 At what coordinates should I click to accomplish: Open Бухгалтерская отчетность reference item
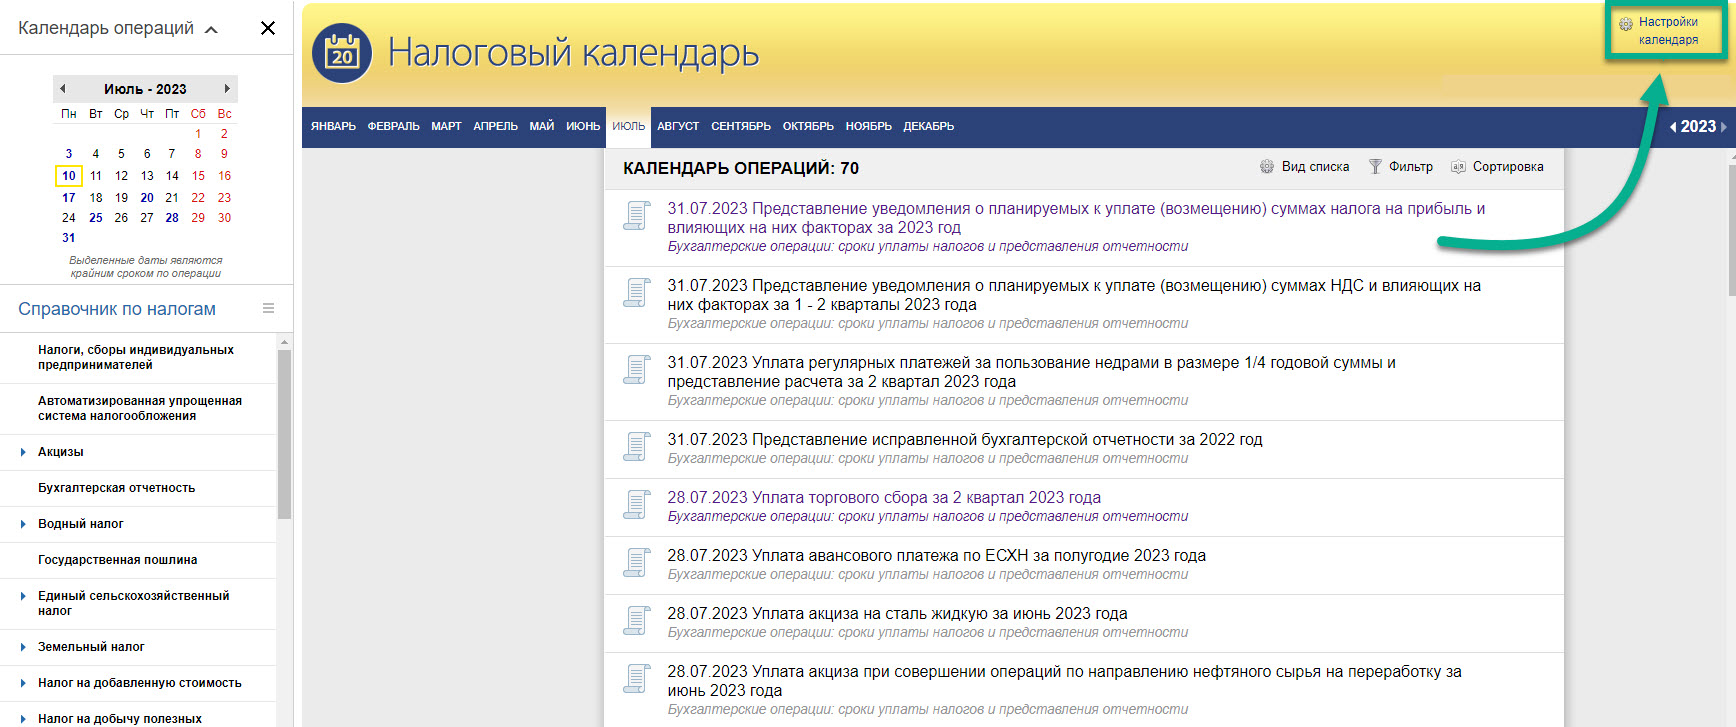click(116, 488)
